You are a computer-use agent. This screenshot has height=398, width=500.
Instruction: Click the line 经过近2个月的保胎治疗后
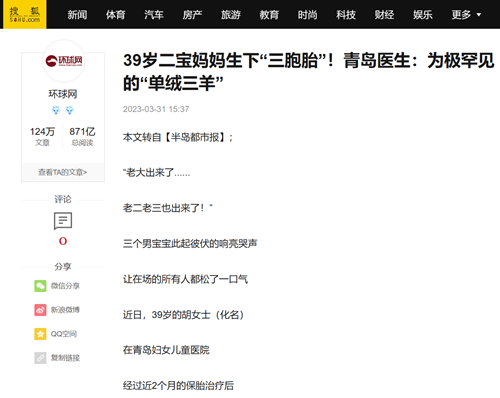[178, 386]
